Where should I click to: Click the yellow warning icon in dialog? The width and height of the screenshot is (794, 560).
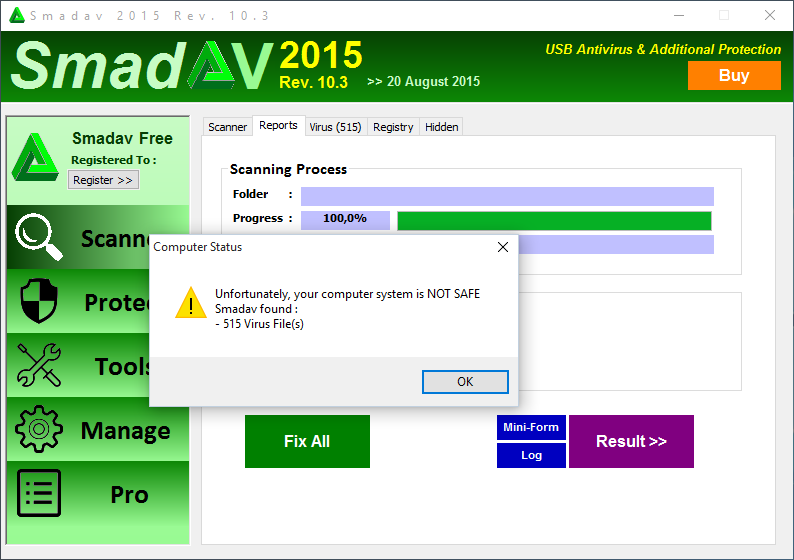[191, 303]
